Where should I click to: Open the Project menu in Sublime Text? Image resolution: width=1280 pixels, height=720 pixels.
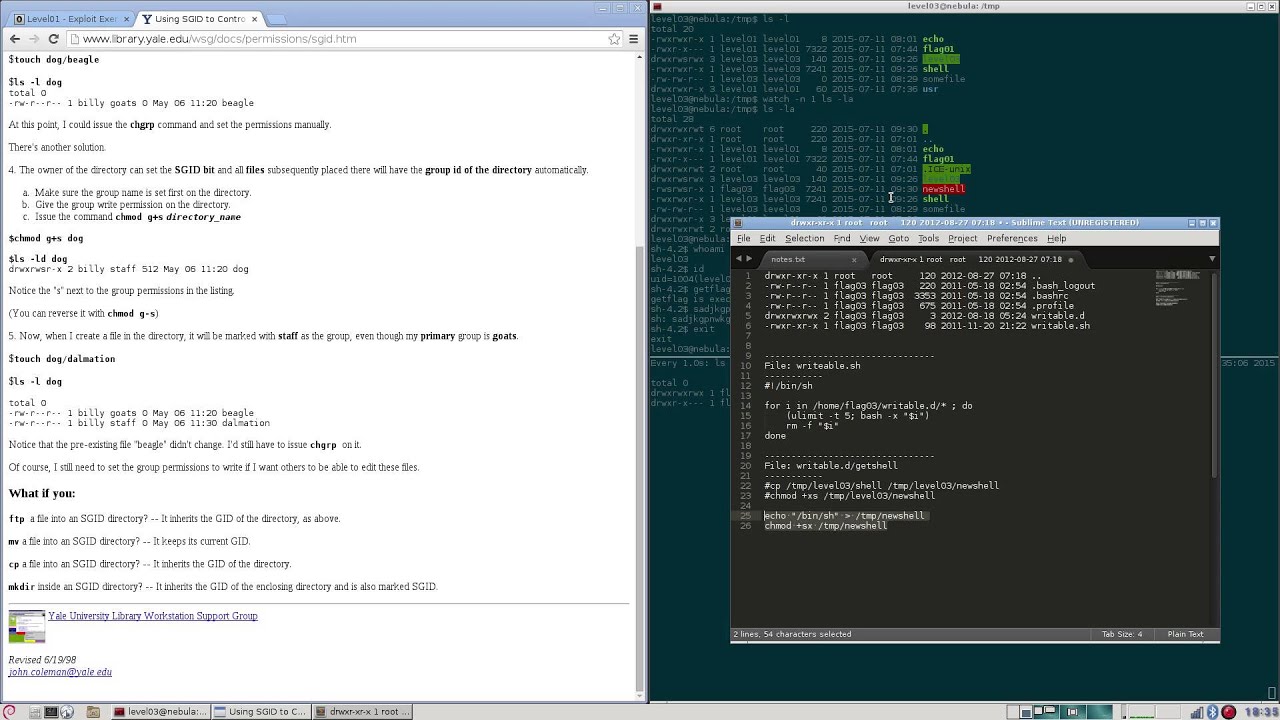(x=962, y=238)
